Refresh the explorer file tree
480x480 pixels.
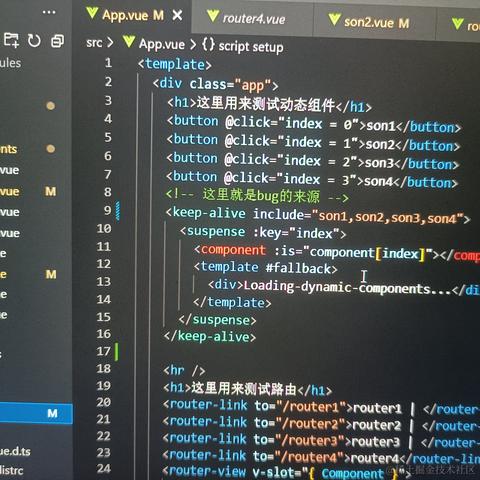(x=34, y=41)
